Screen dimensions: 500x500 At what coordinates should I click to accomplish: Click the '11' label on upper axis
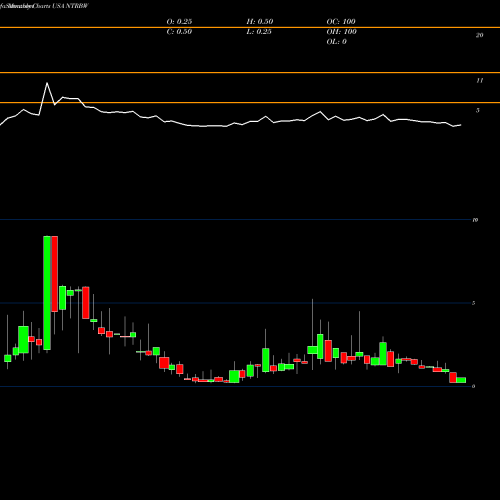tap(479, 80)
